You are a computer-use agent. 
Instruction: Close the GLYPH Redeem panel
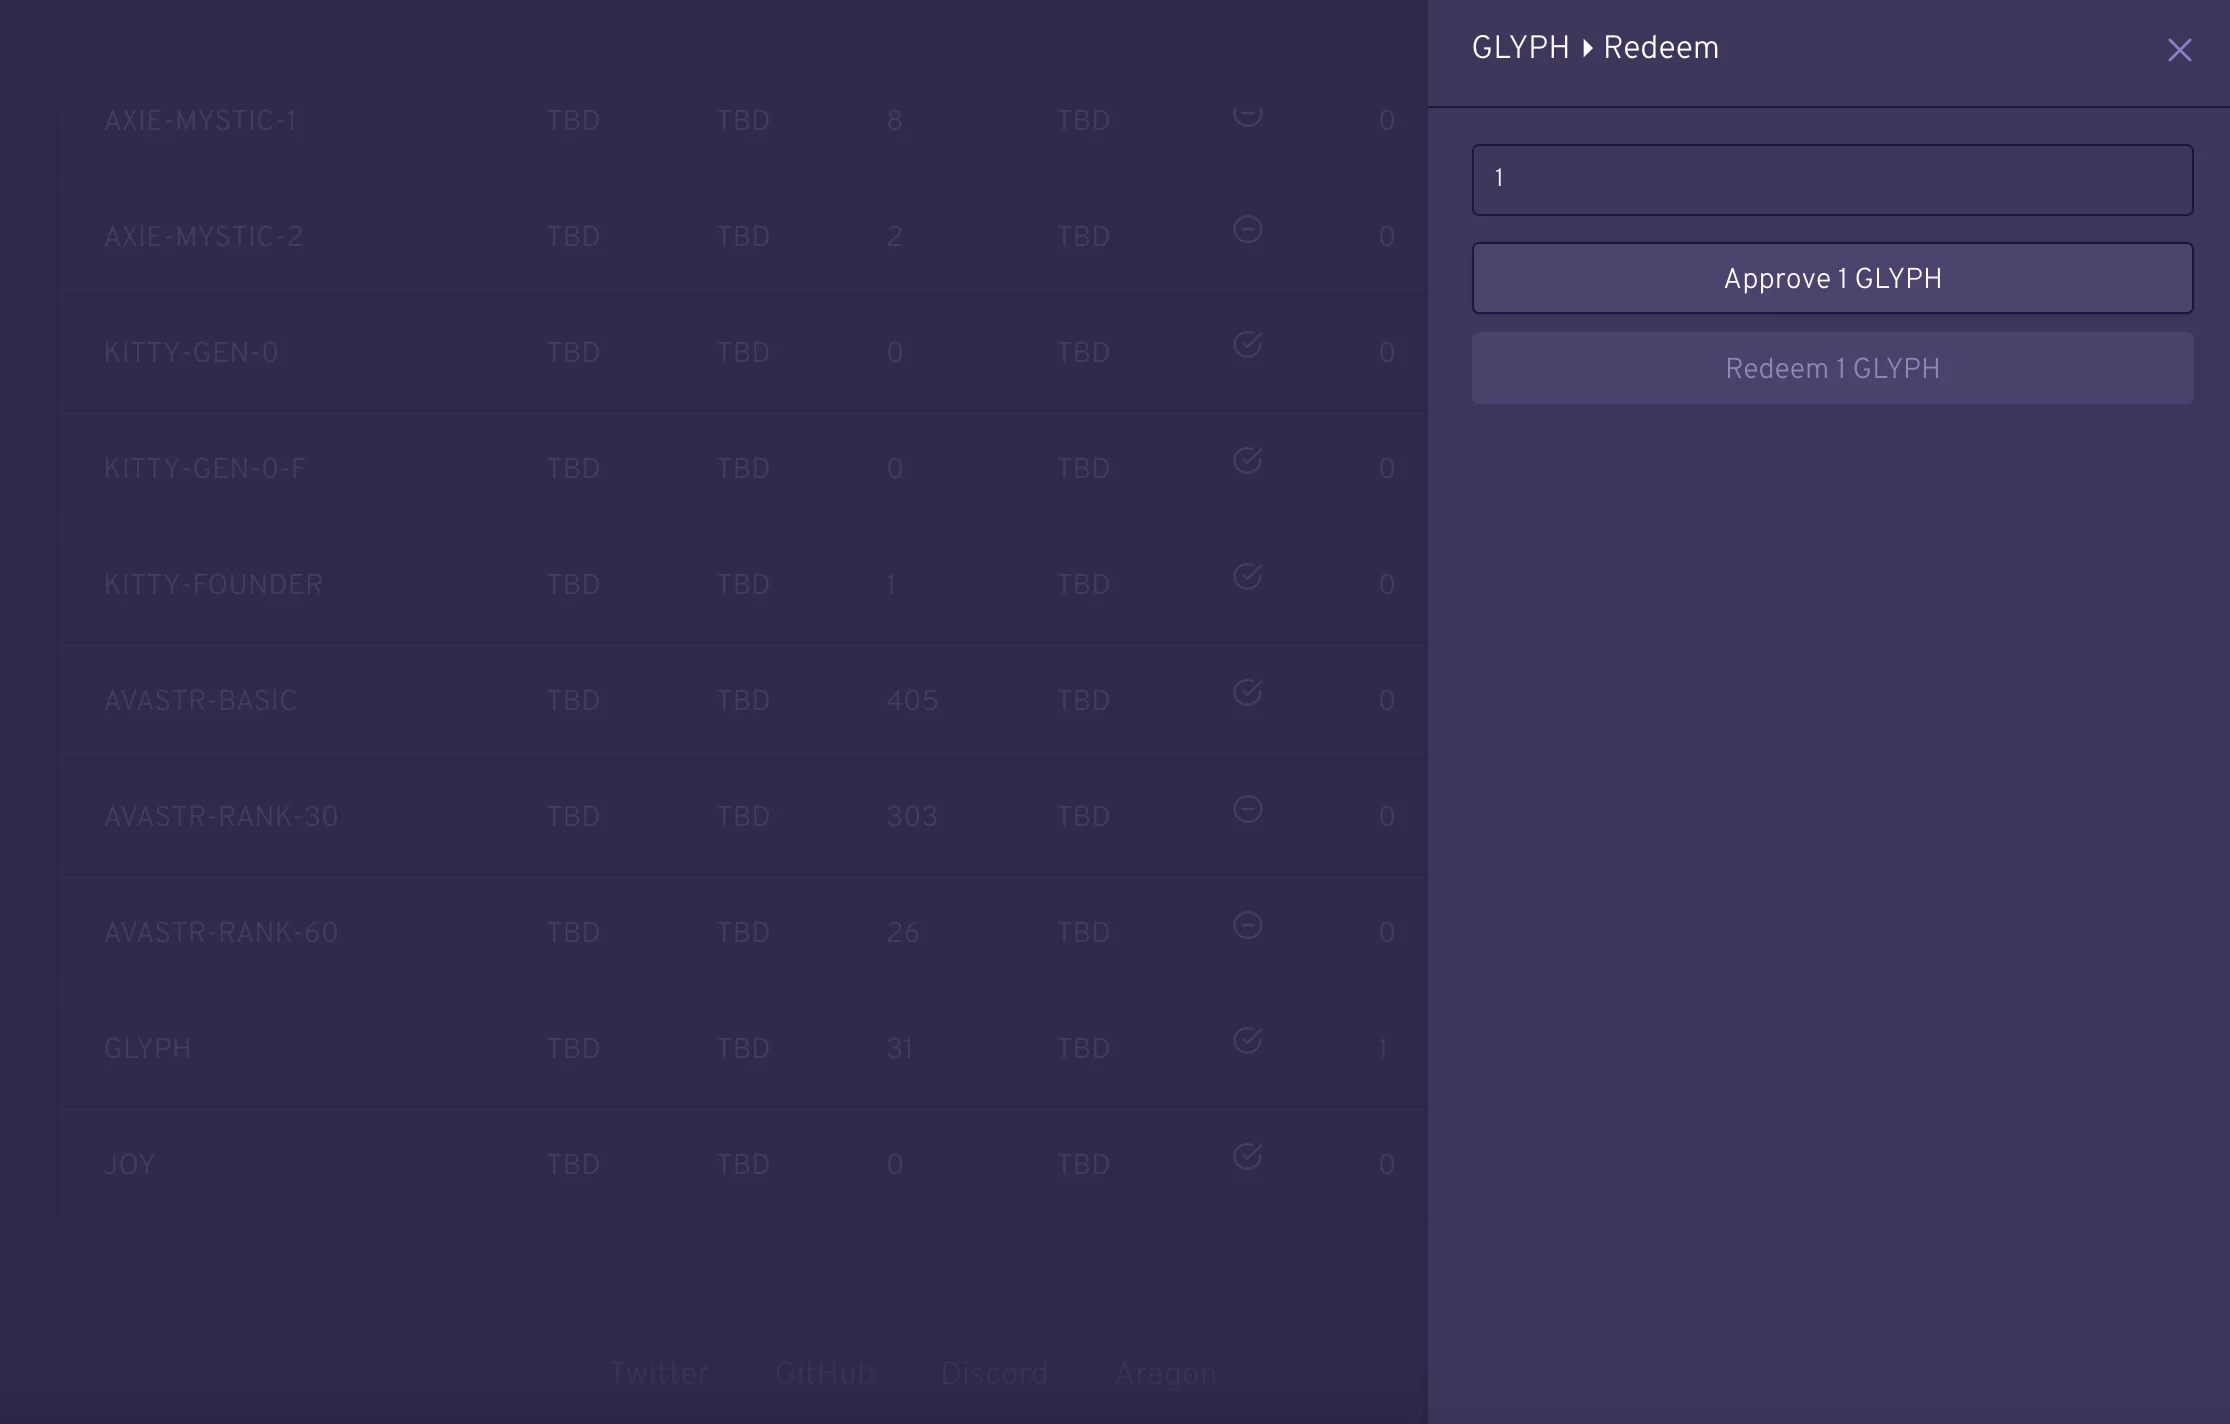click(x=2179, y=50)
